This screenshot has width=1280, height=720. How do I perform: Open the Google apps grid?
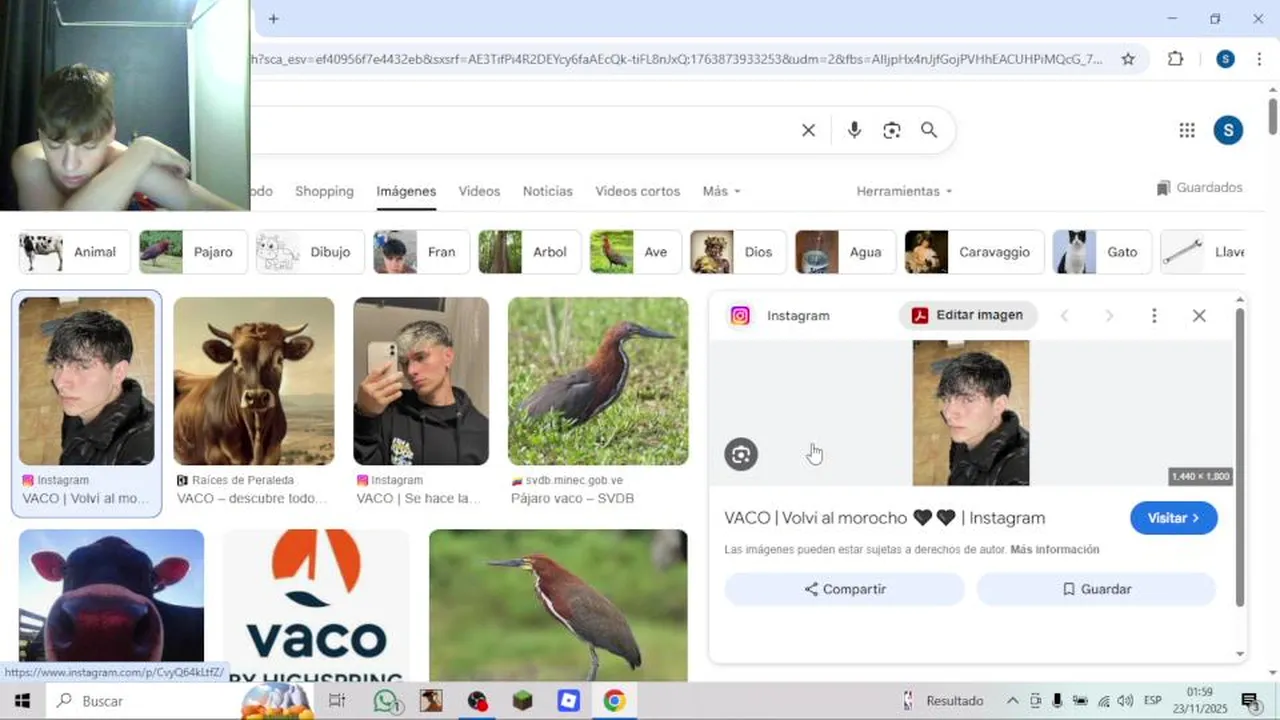1187,130
